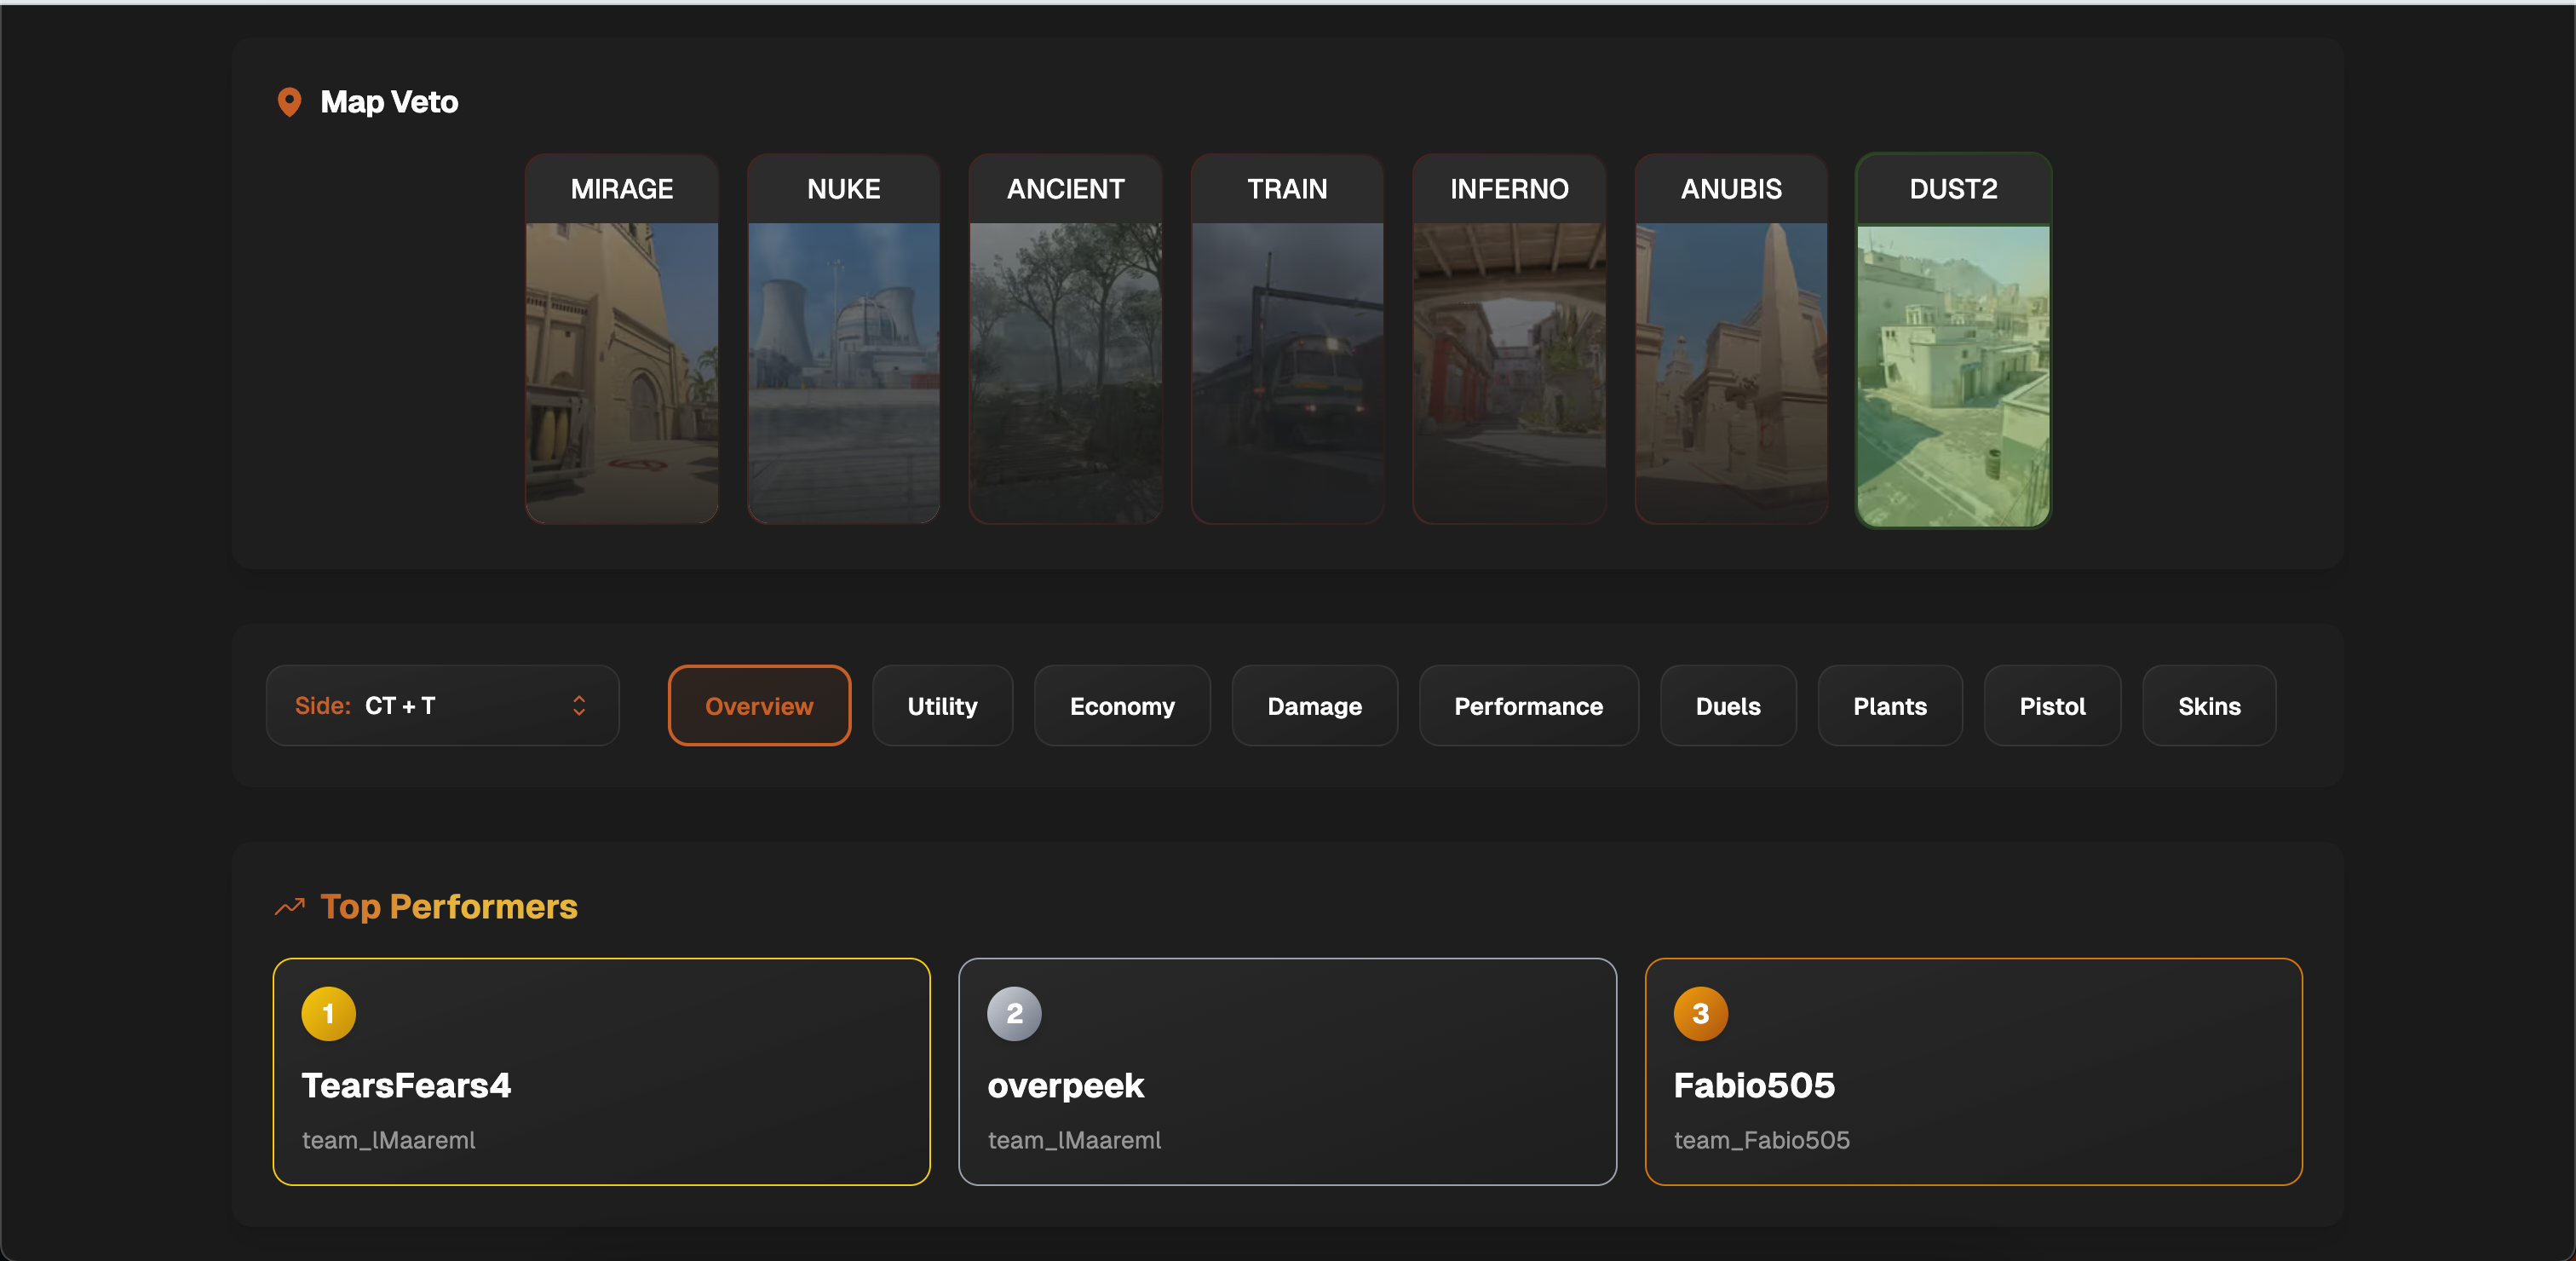Click the silver rank 2 badge

coord(1014,1013)
